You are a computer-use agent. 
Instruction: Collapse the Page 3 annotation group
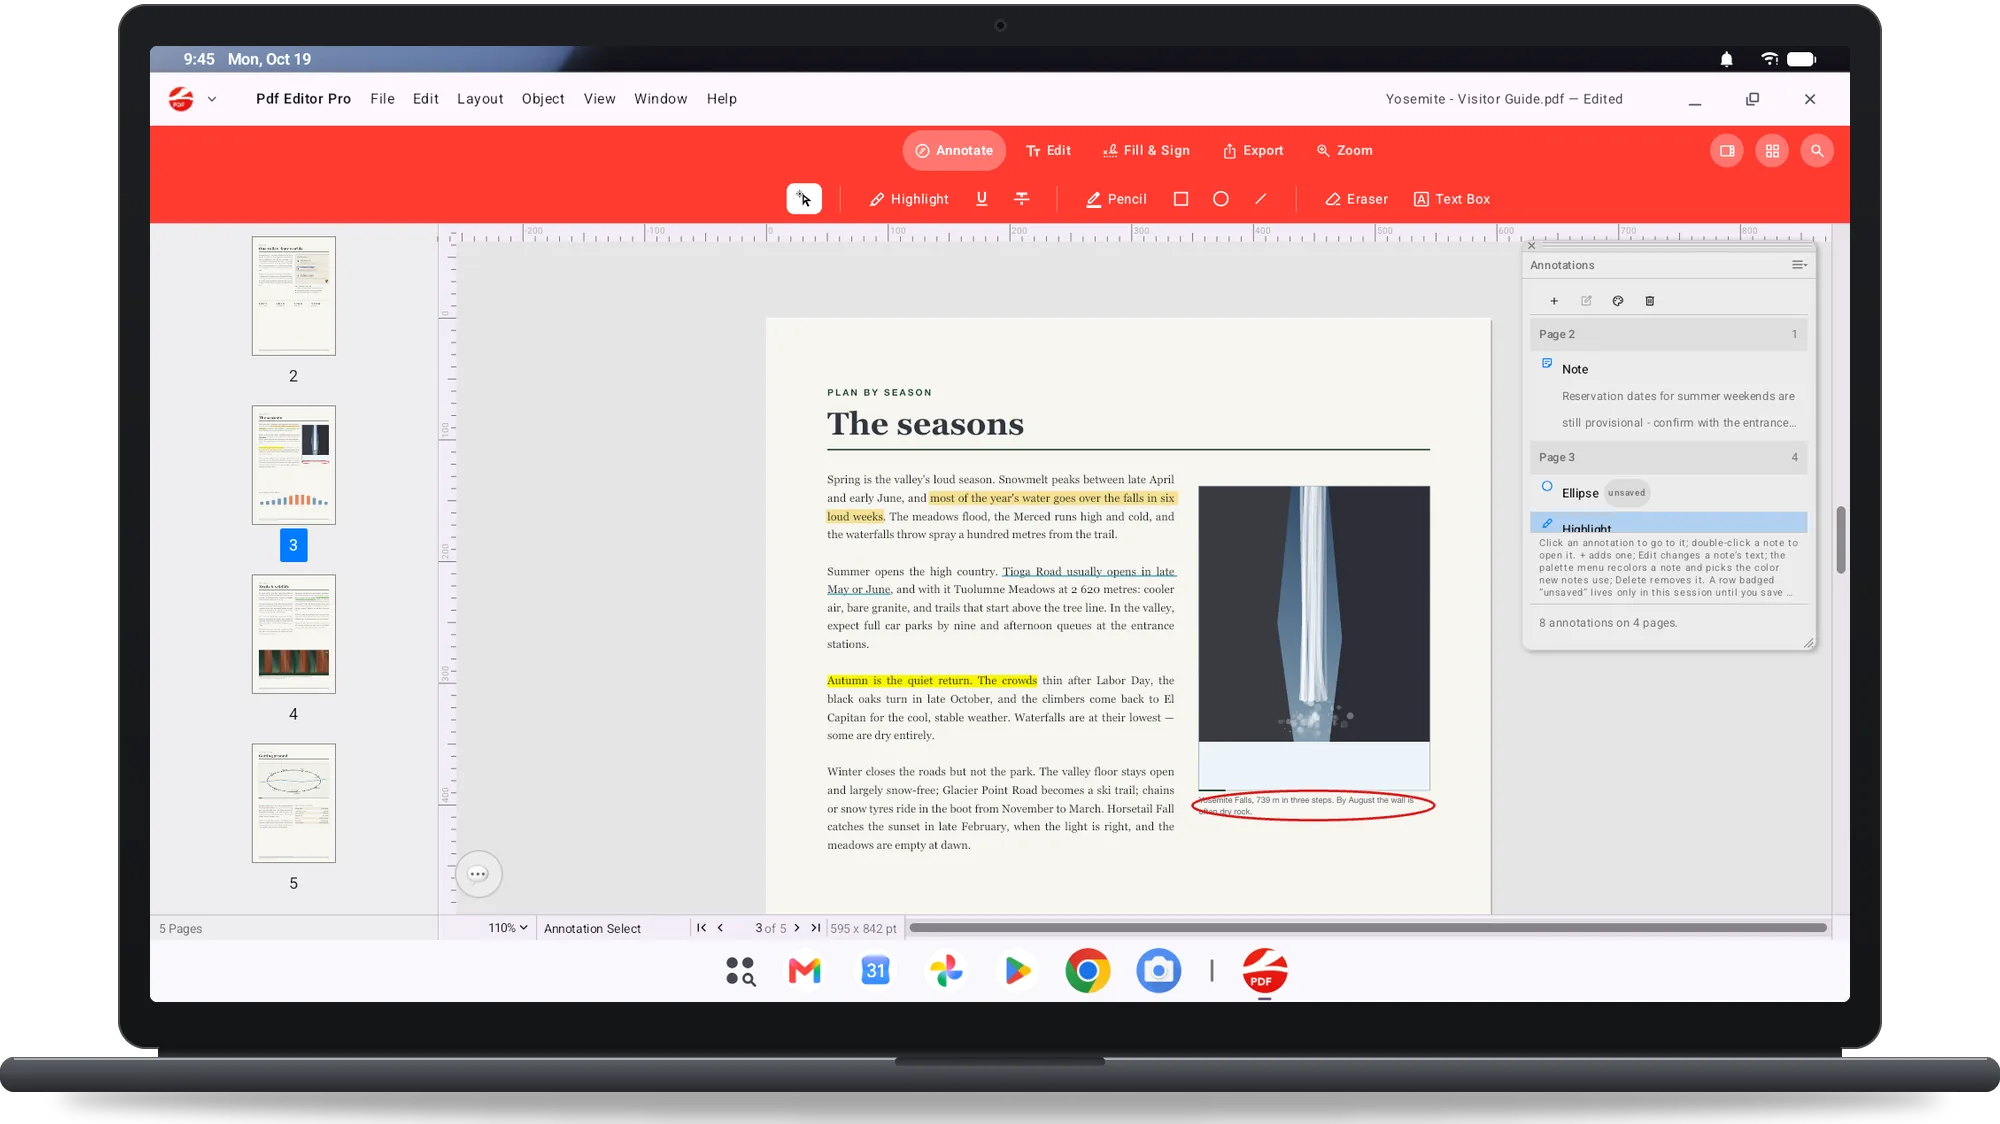(x=1668, y=457)
